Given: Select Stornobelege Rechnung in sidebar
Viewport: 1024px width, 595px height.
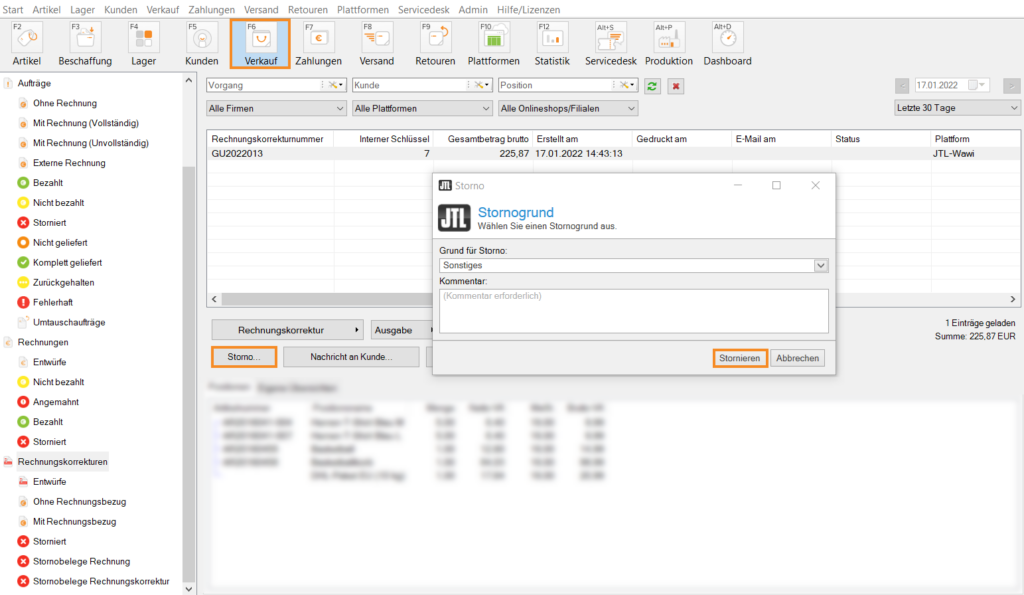Looking at the screenshot, I should click(81, 561).
